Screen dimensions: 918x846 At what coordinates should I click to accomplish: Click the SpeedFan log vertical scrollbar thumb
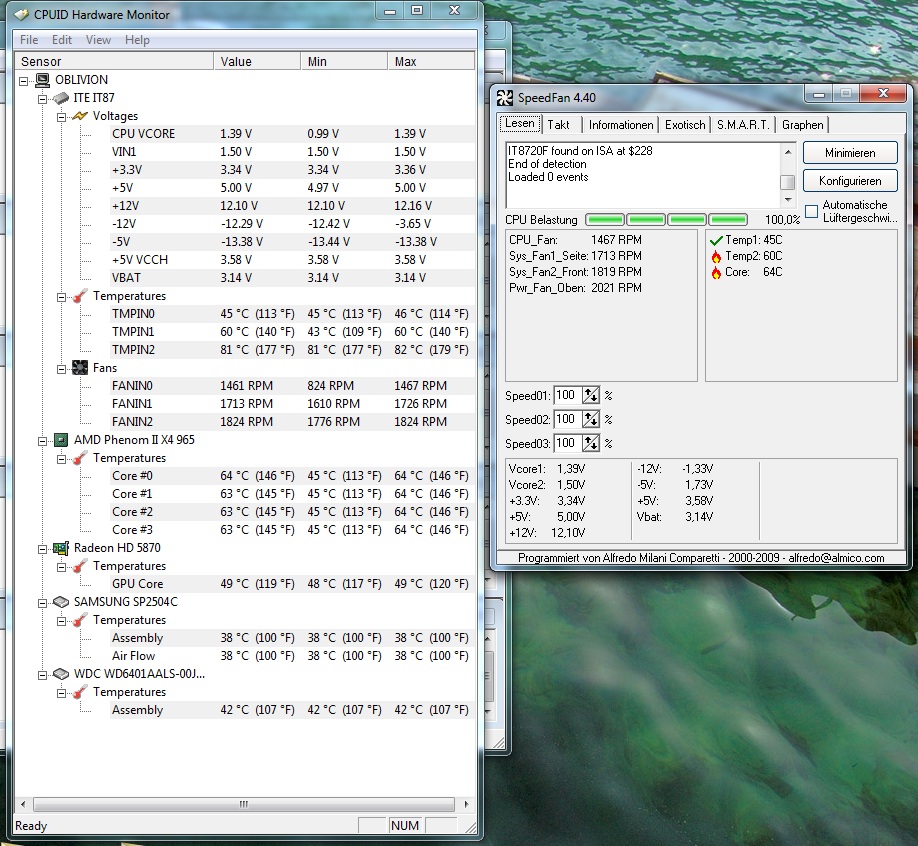[788, 182]
